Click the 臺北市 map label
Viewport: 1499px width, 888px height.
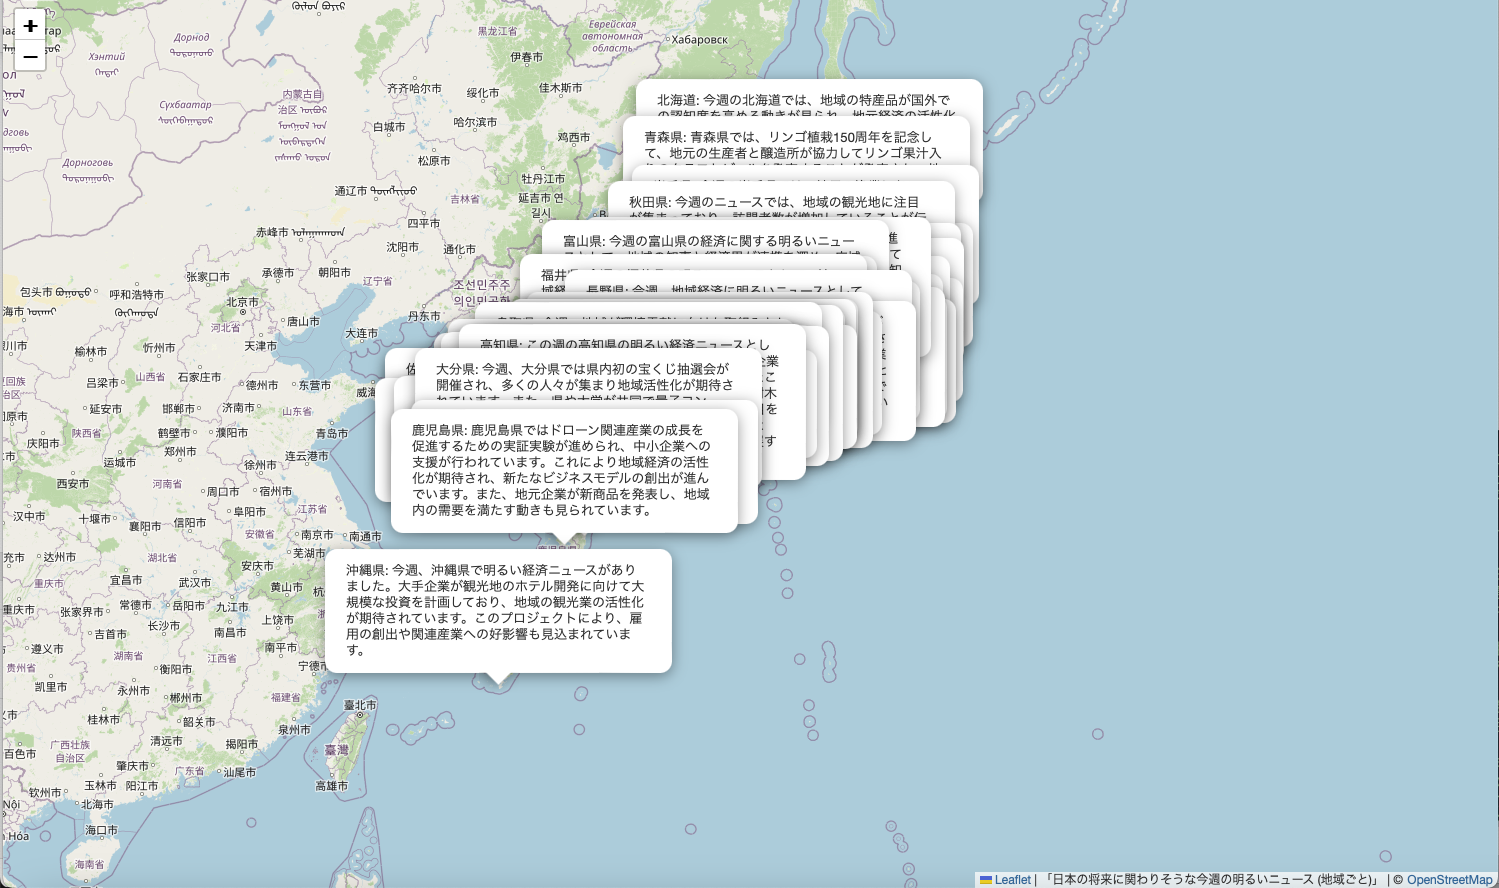[360, 705]
